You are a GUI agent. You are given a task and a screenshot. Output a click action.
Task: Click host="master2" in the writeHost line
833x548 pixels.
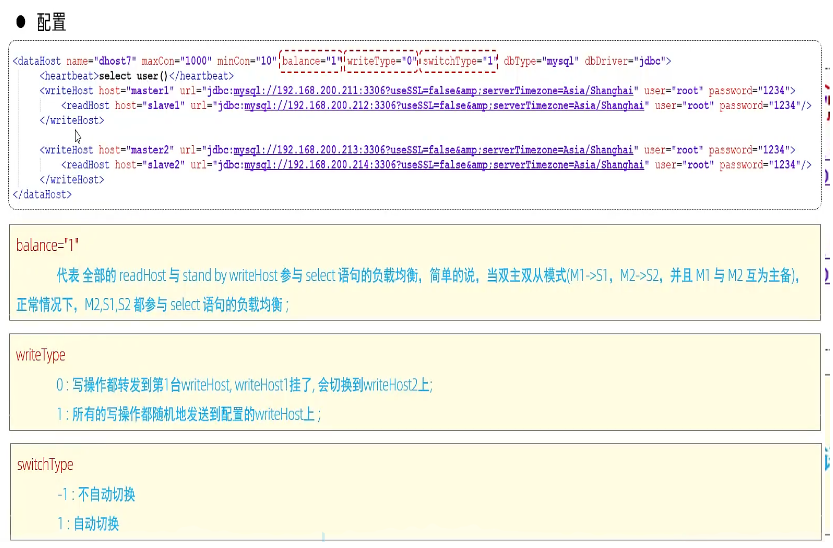(136, 150)
